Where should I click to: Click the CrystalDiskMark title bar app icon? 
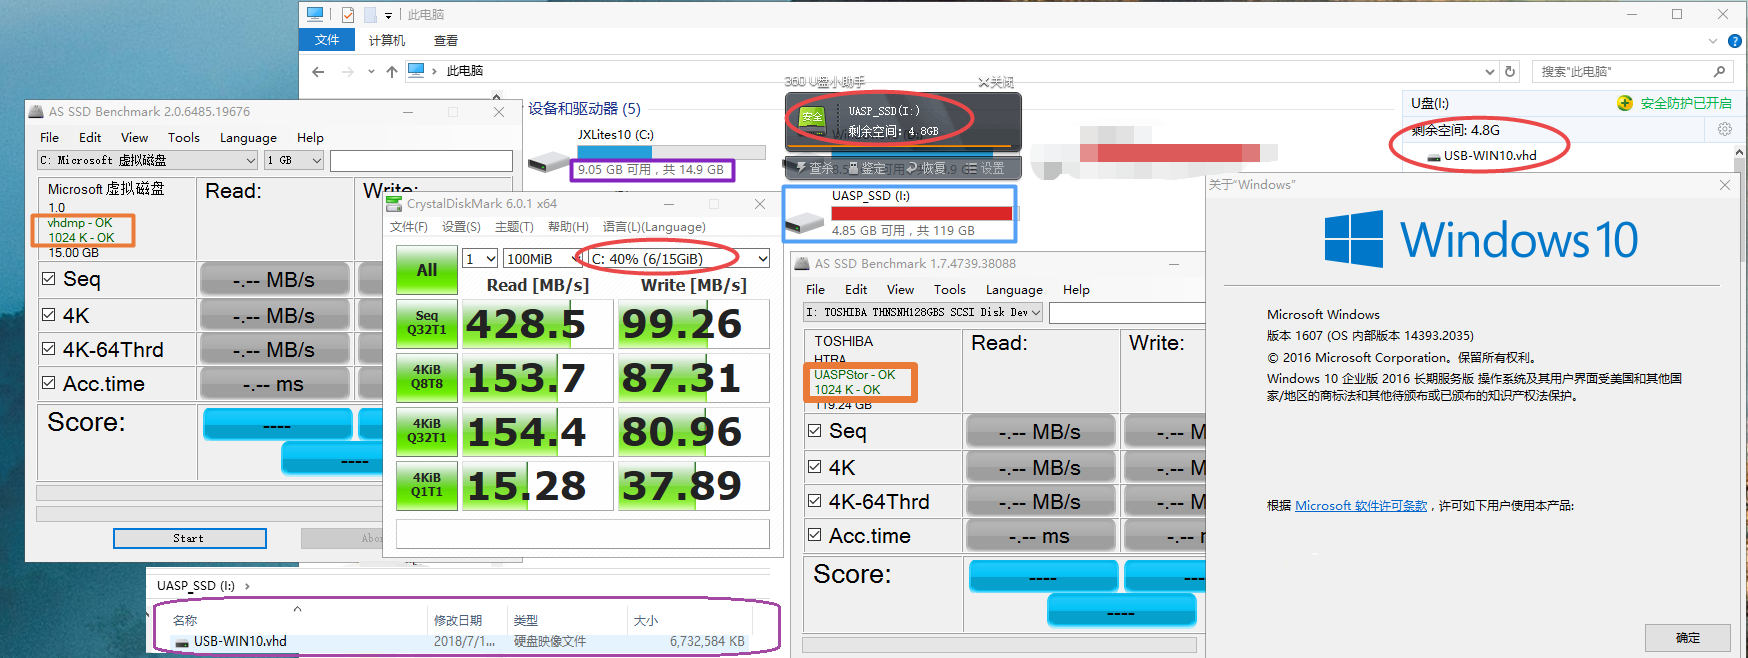(x=396, y=204)
